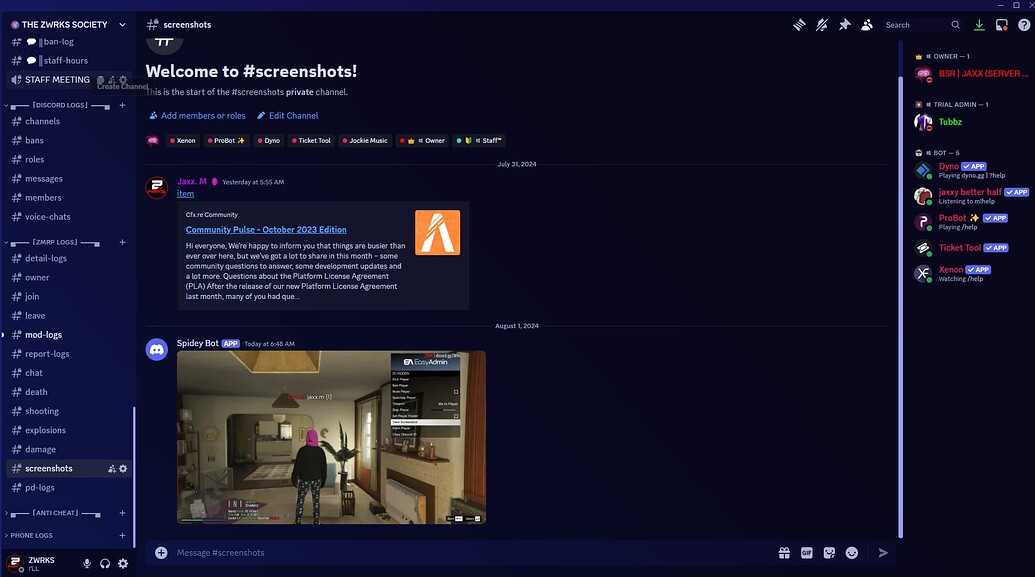Hide the member list icon
The image size is (1035, 577).
[866, 24]
